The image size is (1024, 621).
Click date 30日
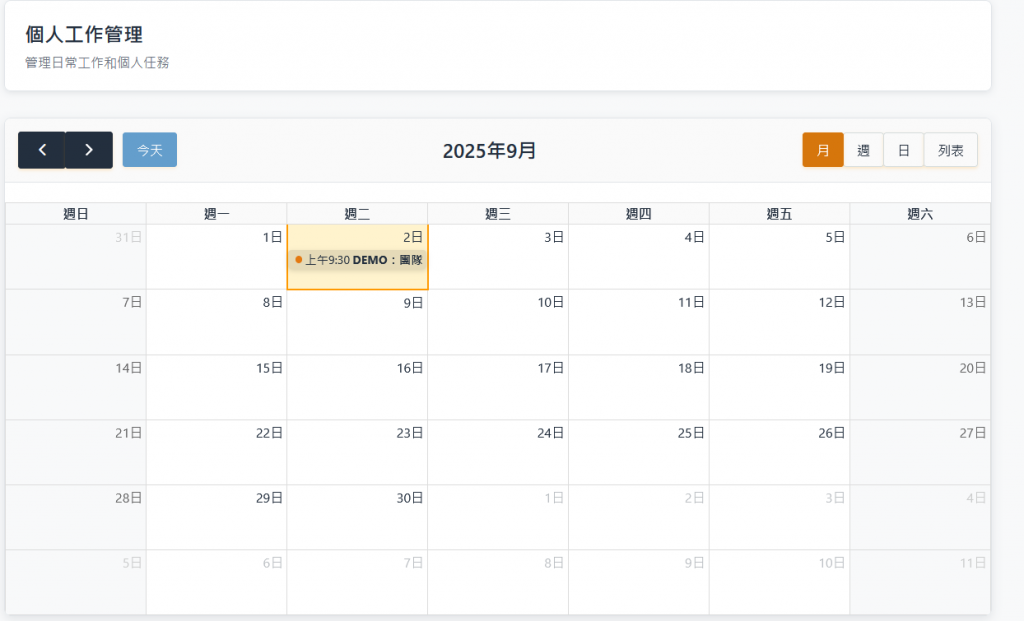click(x=410, y=498)
